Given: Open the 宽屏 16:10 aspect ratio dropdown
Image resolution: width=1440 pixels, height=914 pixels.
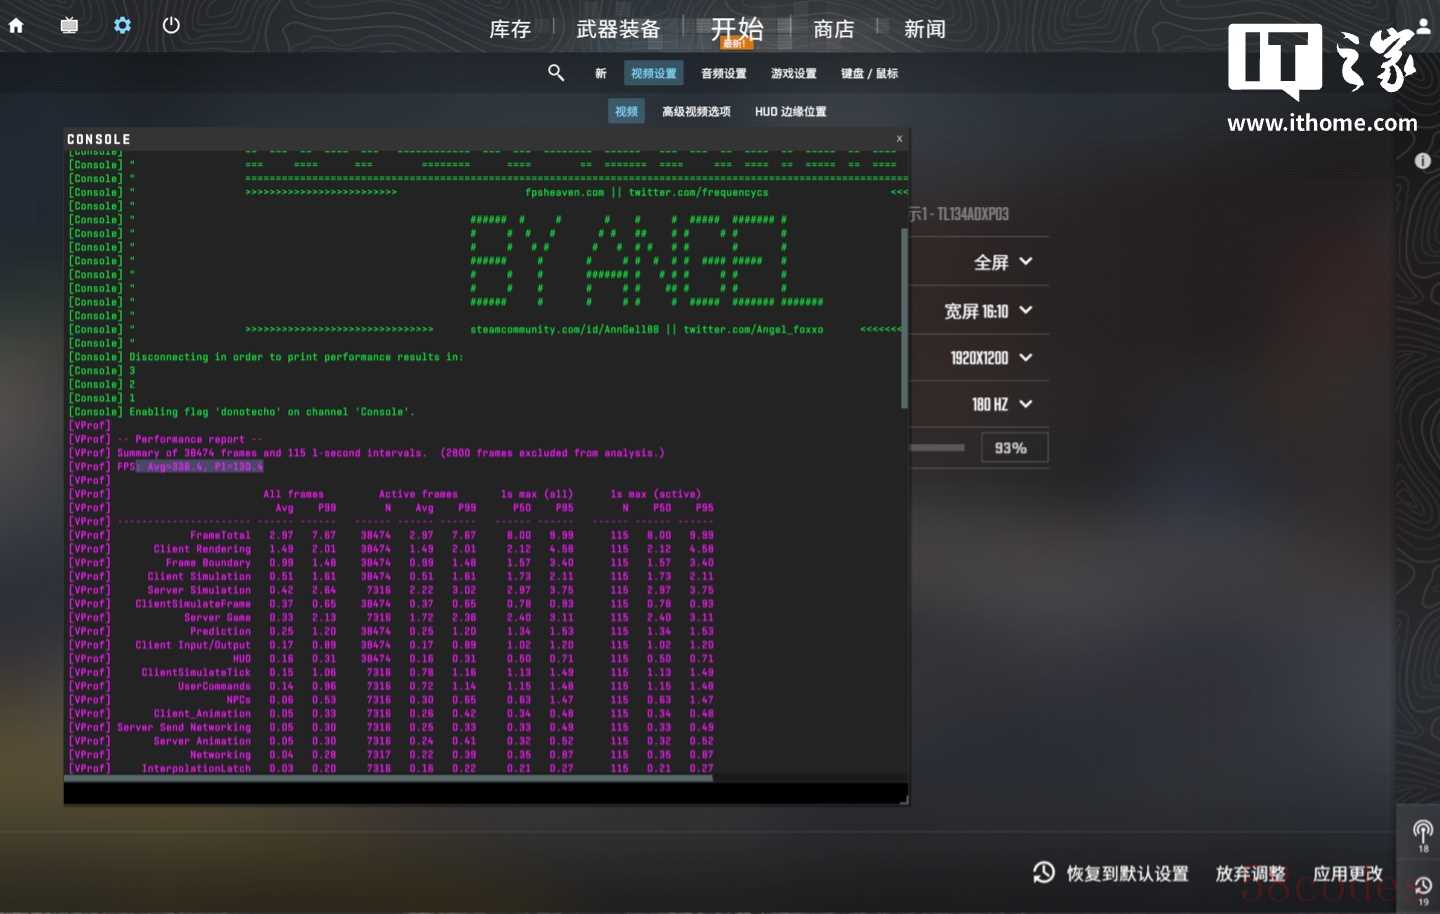Looking at the screenshot, I should tap(988, 311).
